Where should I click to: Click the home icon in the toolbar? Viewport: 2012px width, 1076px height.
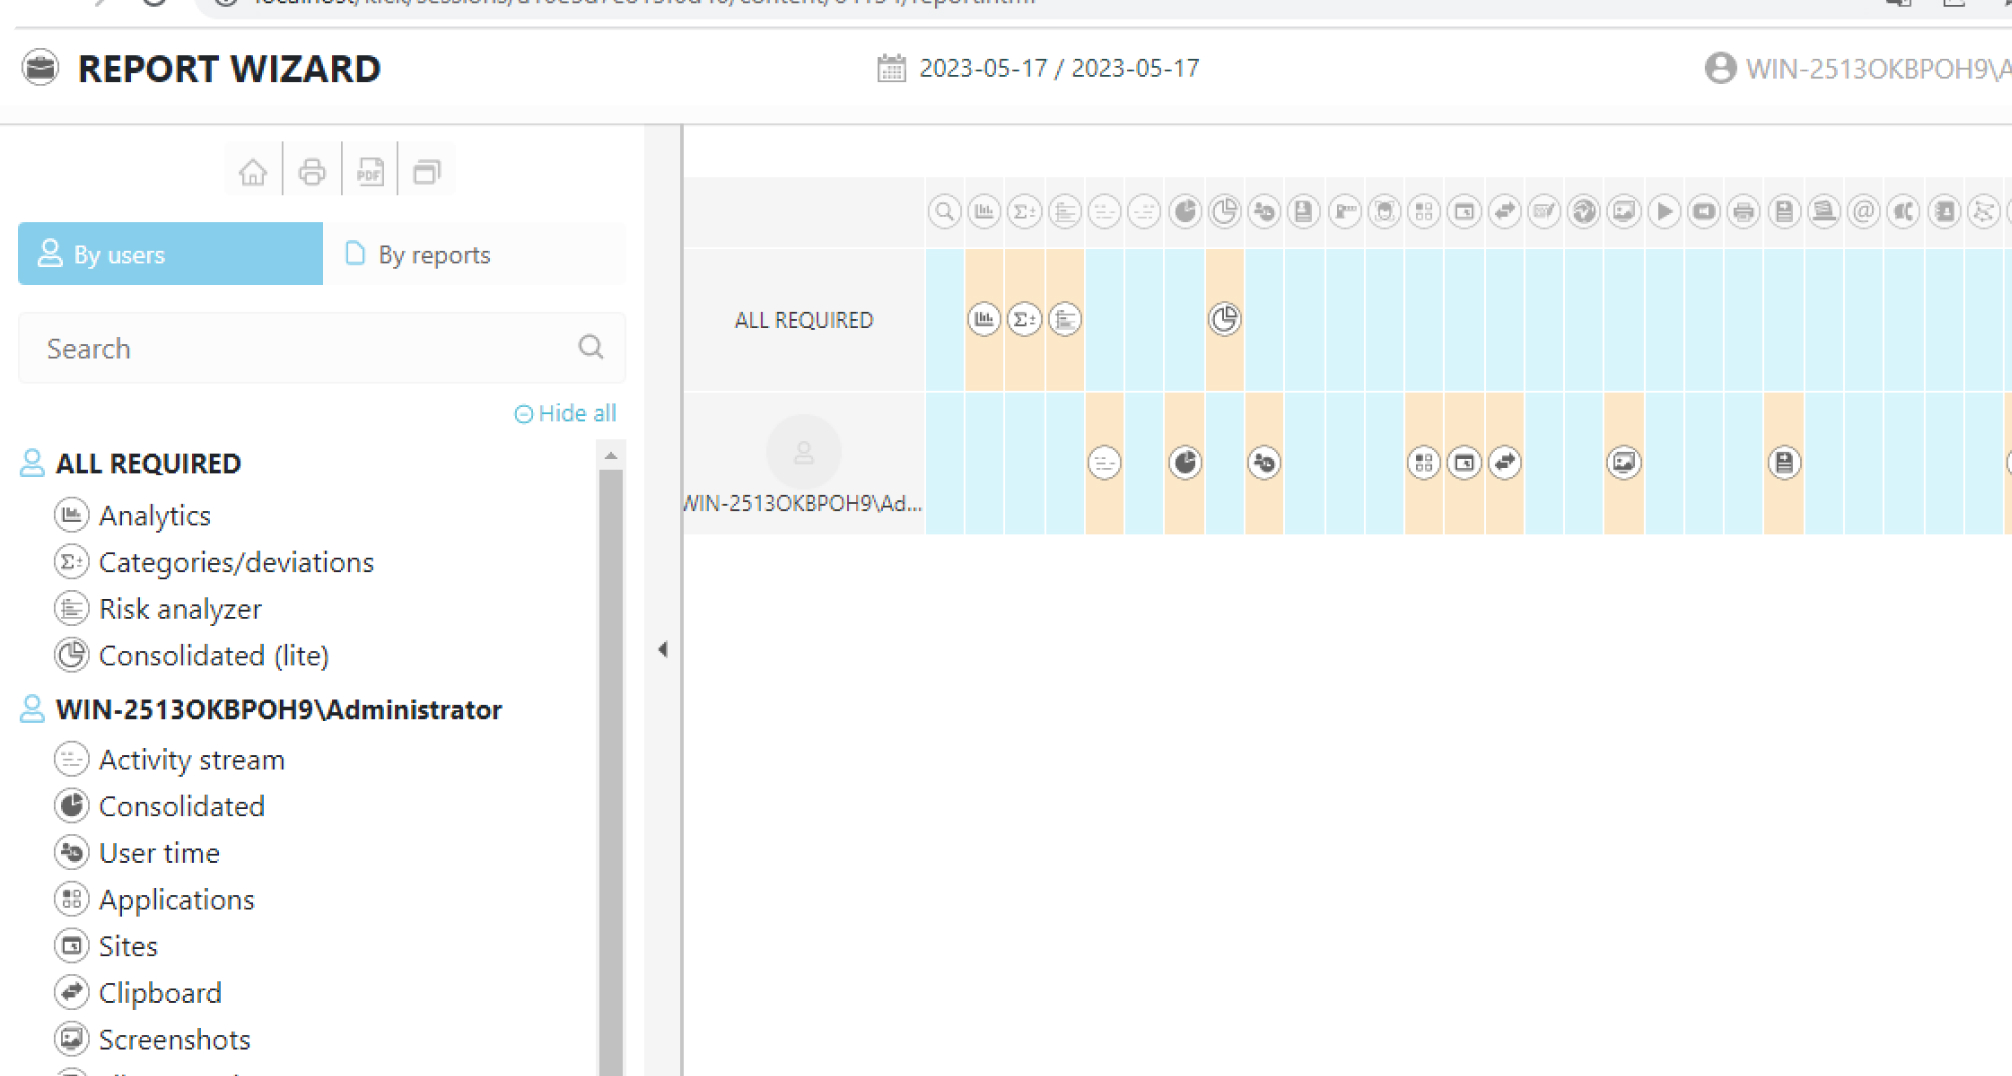253,172
